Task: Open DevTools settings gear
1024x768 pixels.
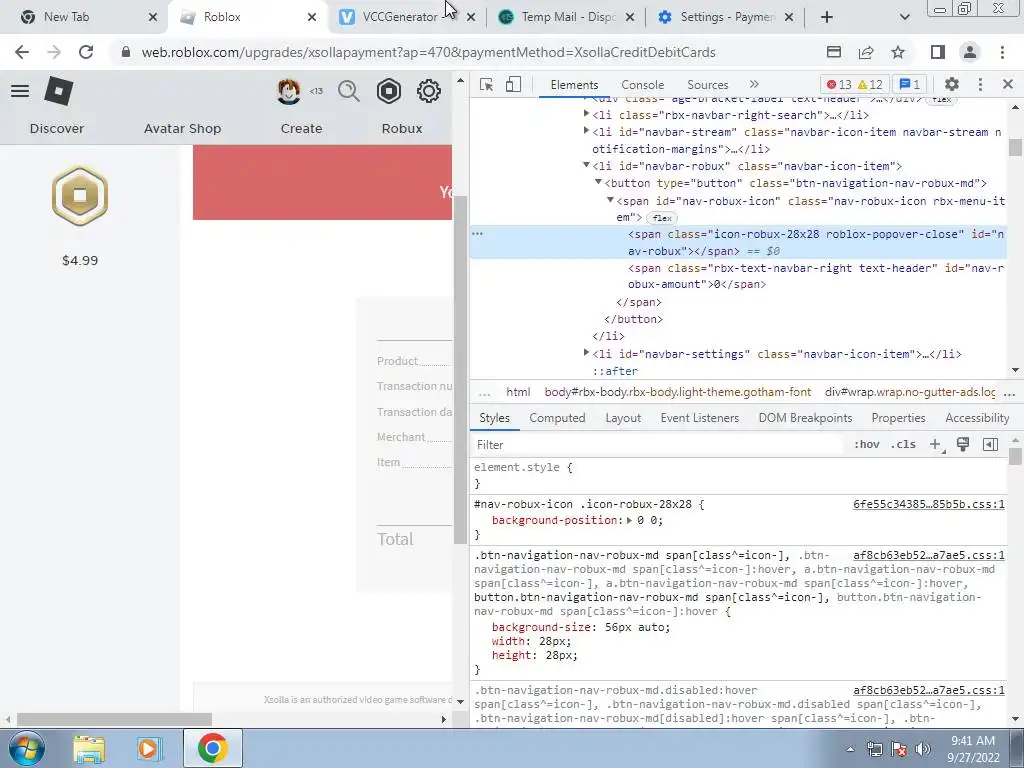Action: pyautogui.click(x=952, y=84)
